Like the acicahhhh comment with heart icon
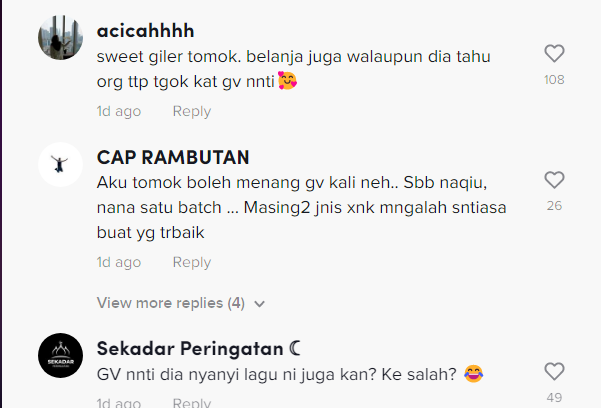Image resolution: width=601 pixels, height=408 pixels. [x=554, y=53]
